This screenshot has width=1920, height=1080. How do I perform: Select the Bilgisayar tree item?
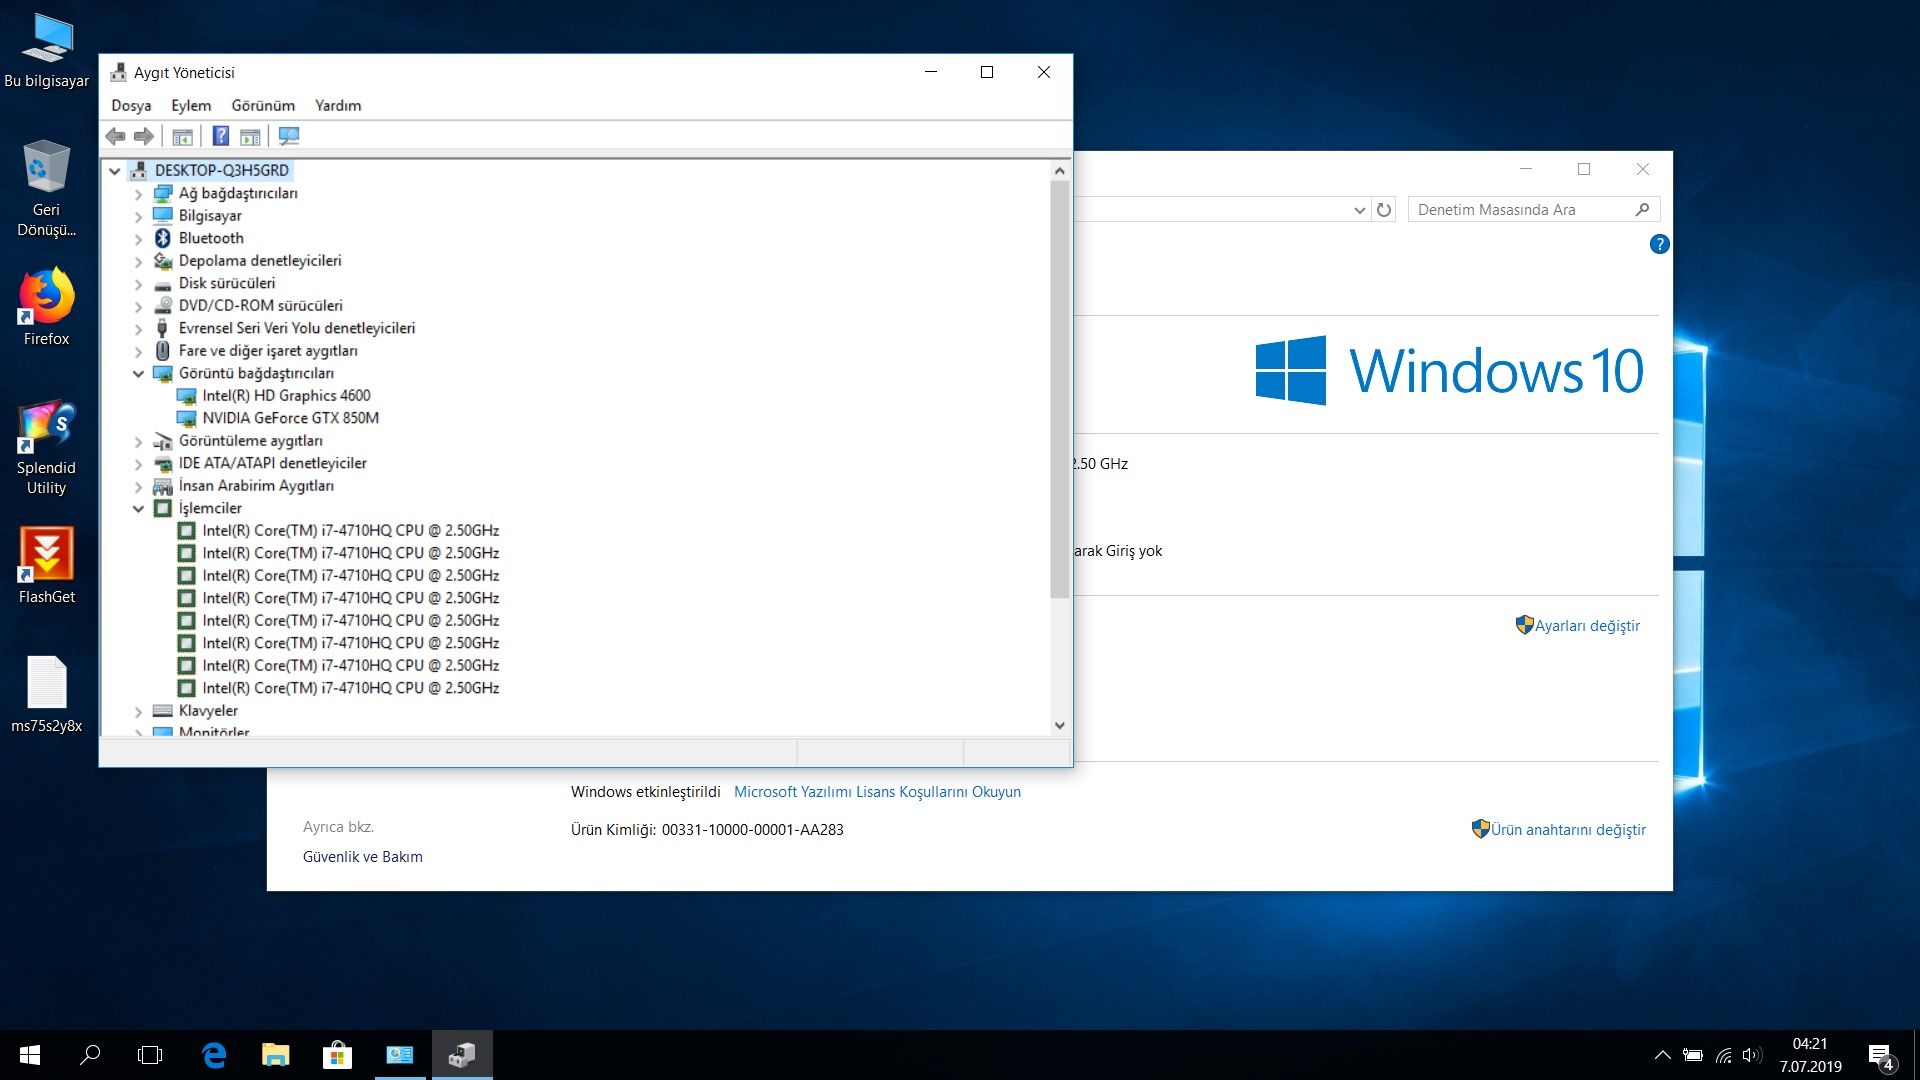[x=210, y=216]
